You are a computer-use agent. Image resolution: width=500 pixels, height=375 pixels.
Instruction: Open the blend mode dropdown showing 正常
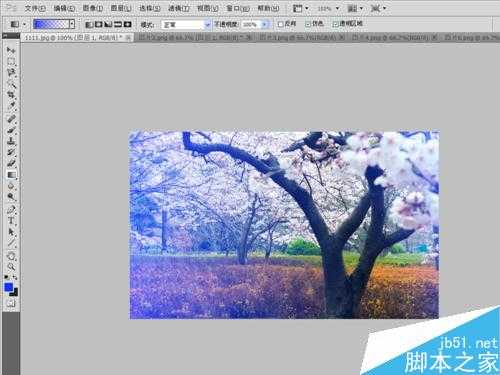click(x=186, y=24)
